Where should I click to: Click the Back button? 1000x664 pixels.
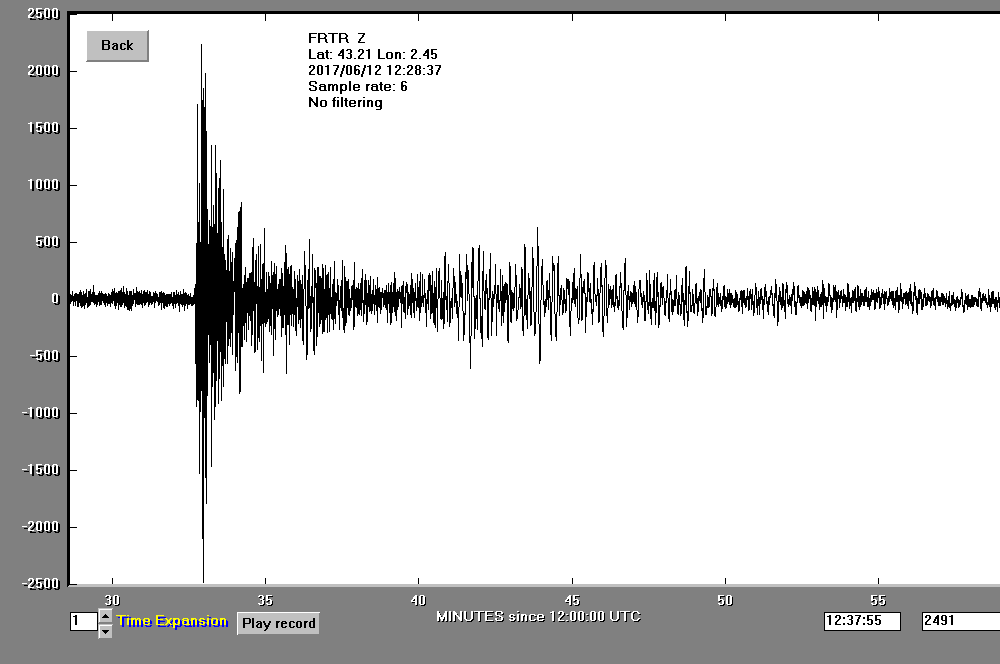tap(117, 46)
